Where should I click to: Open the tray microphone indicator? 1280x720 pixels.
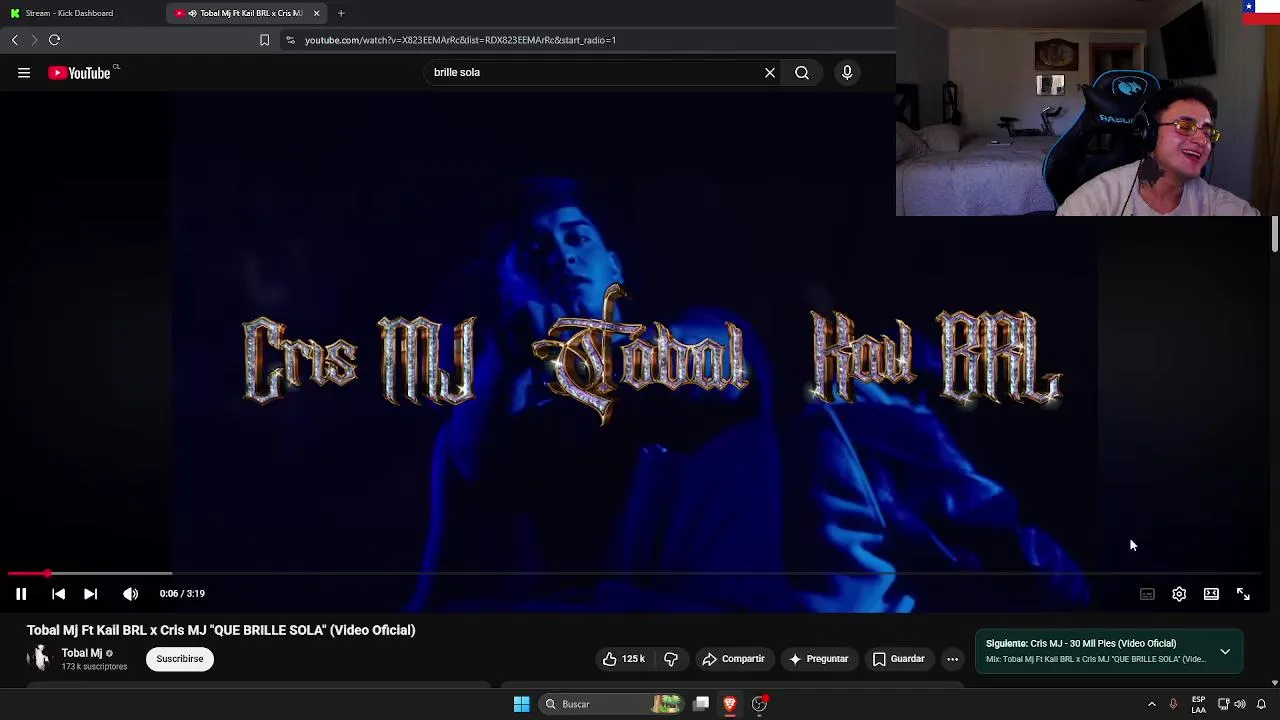pos(1173,704)
